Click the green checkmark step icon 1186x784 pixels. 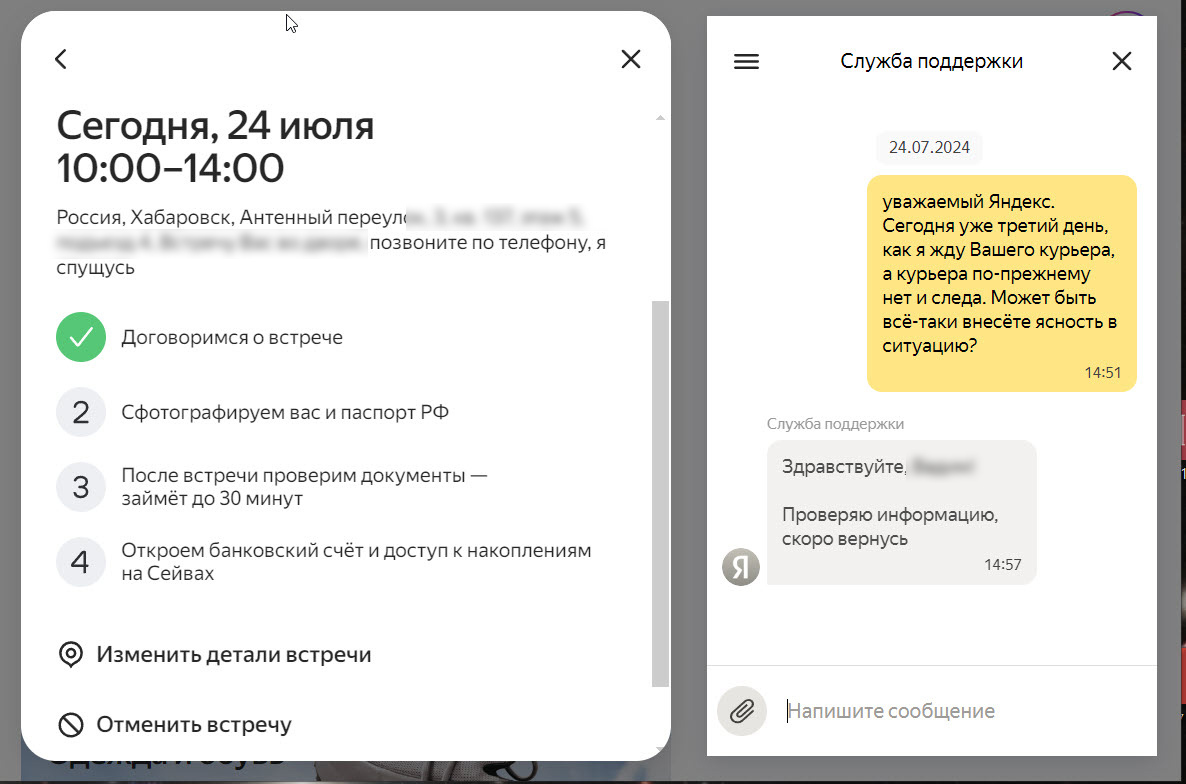click(x=81, y=337)
